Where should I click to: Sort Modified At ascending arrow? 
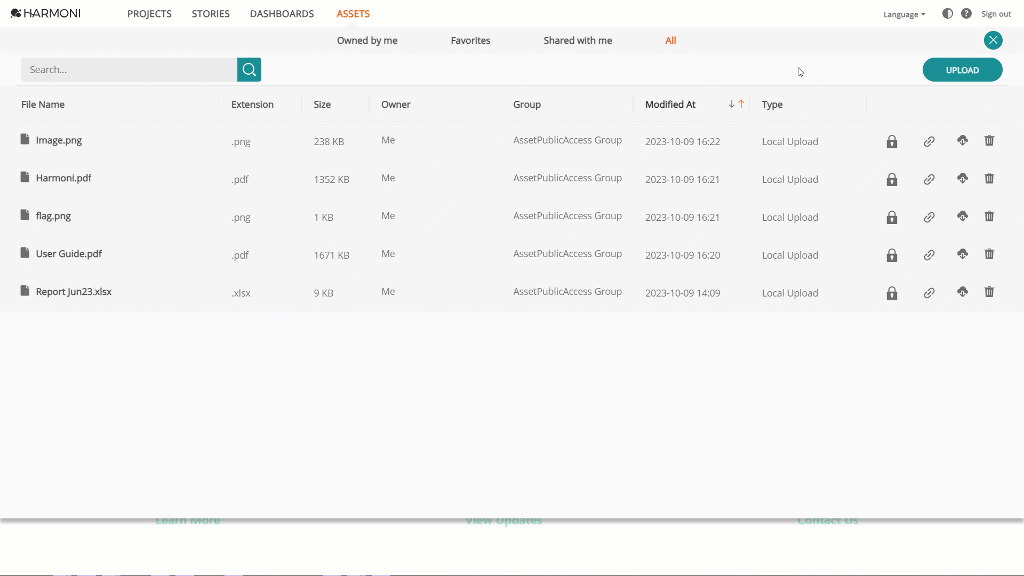(741, 104)
